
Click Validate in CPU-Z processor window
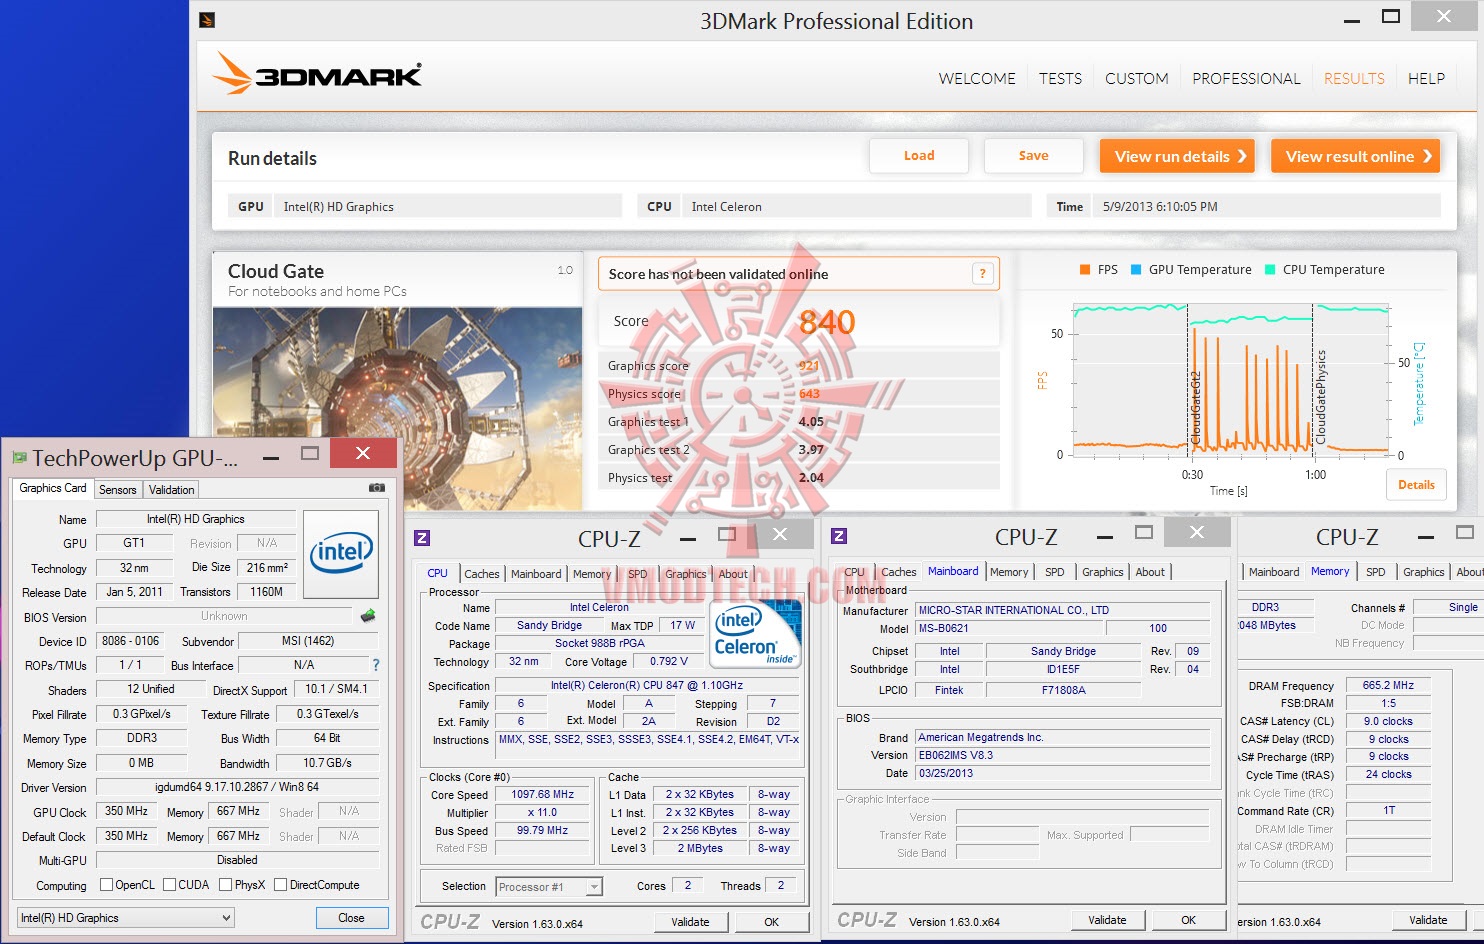[690, 922]
